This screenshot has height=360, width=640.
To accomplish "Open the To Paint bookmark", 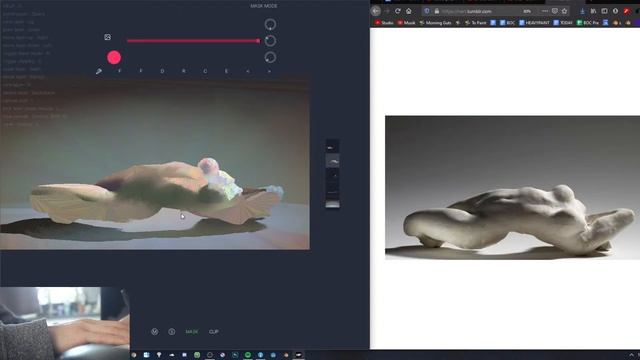I will coord(476,23).
